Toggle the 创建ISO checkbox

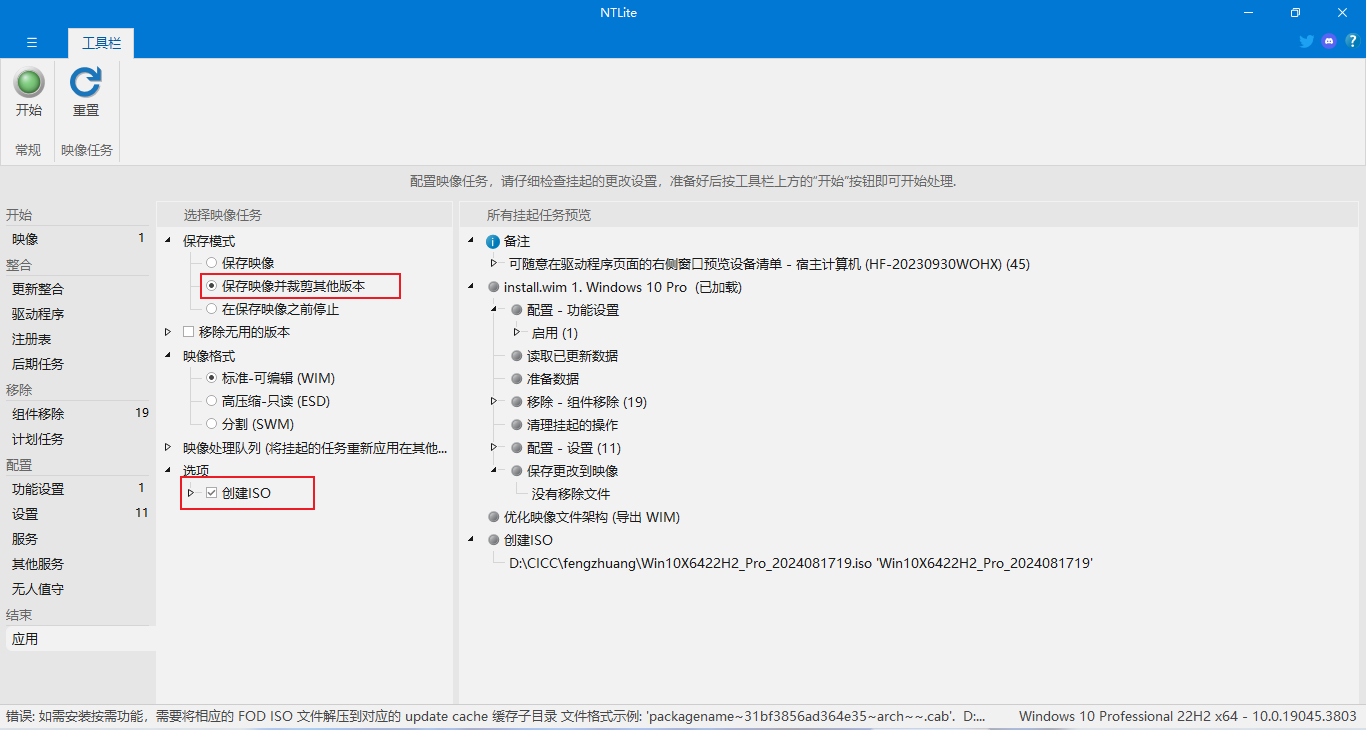(x=211, y=493)
